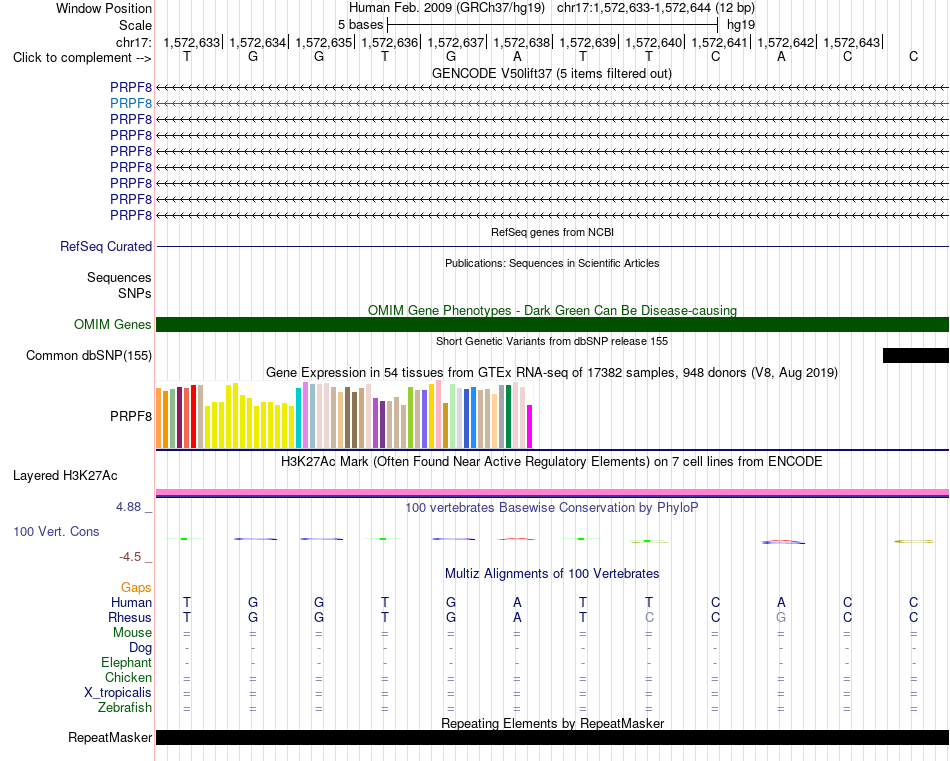950x761 pixels.
Task: Open the OMIM Genes track label
Action: [113, 324]
